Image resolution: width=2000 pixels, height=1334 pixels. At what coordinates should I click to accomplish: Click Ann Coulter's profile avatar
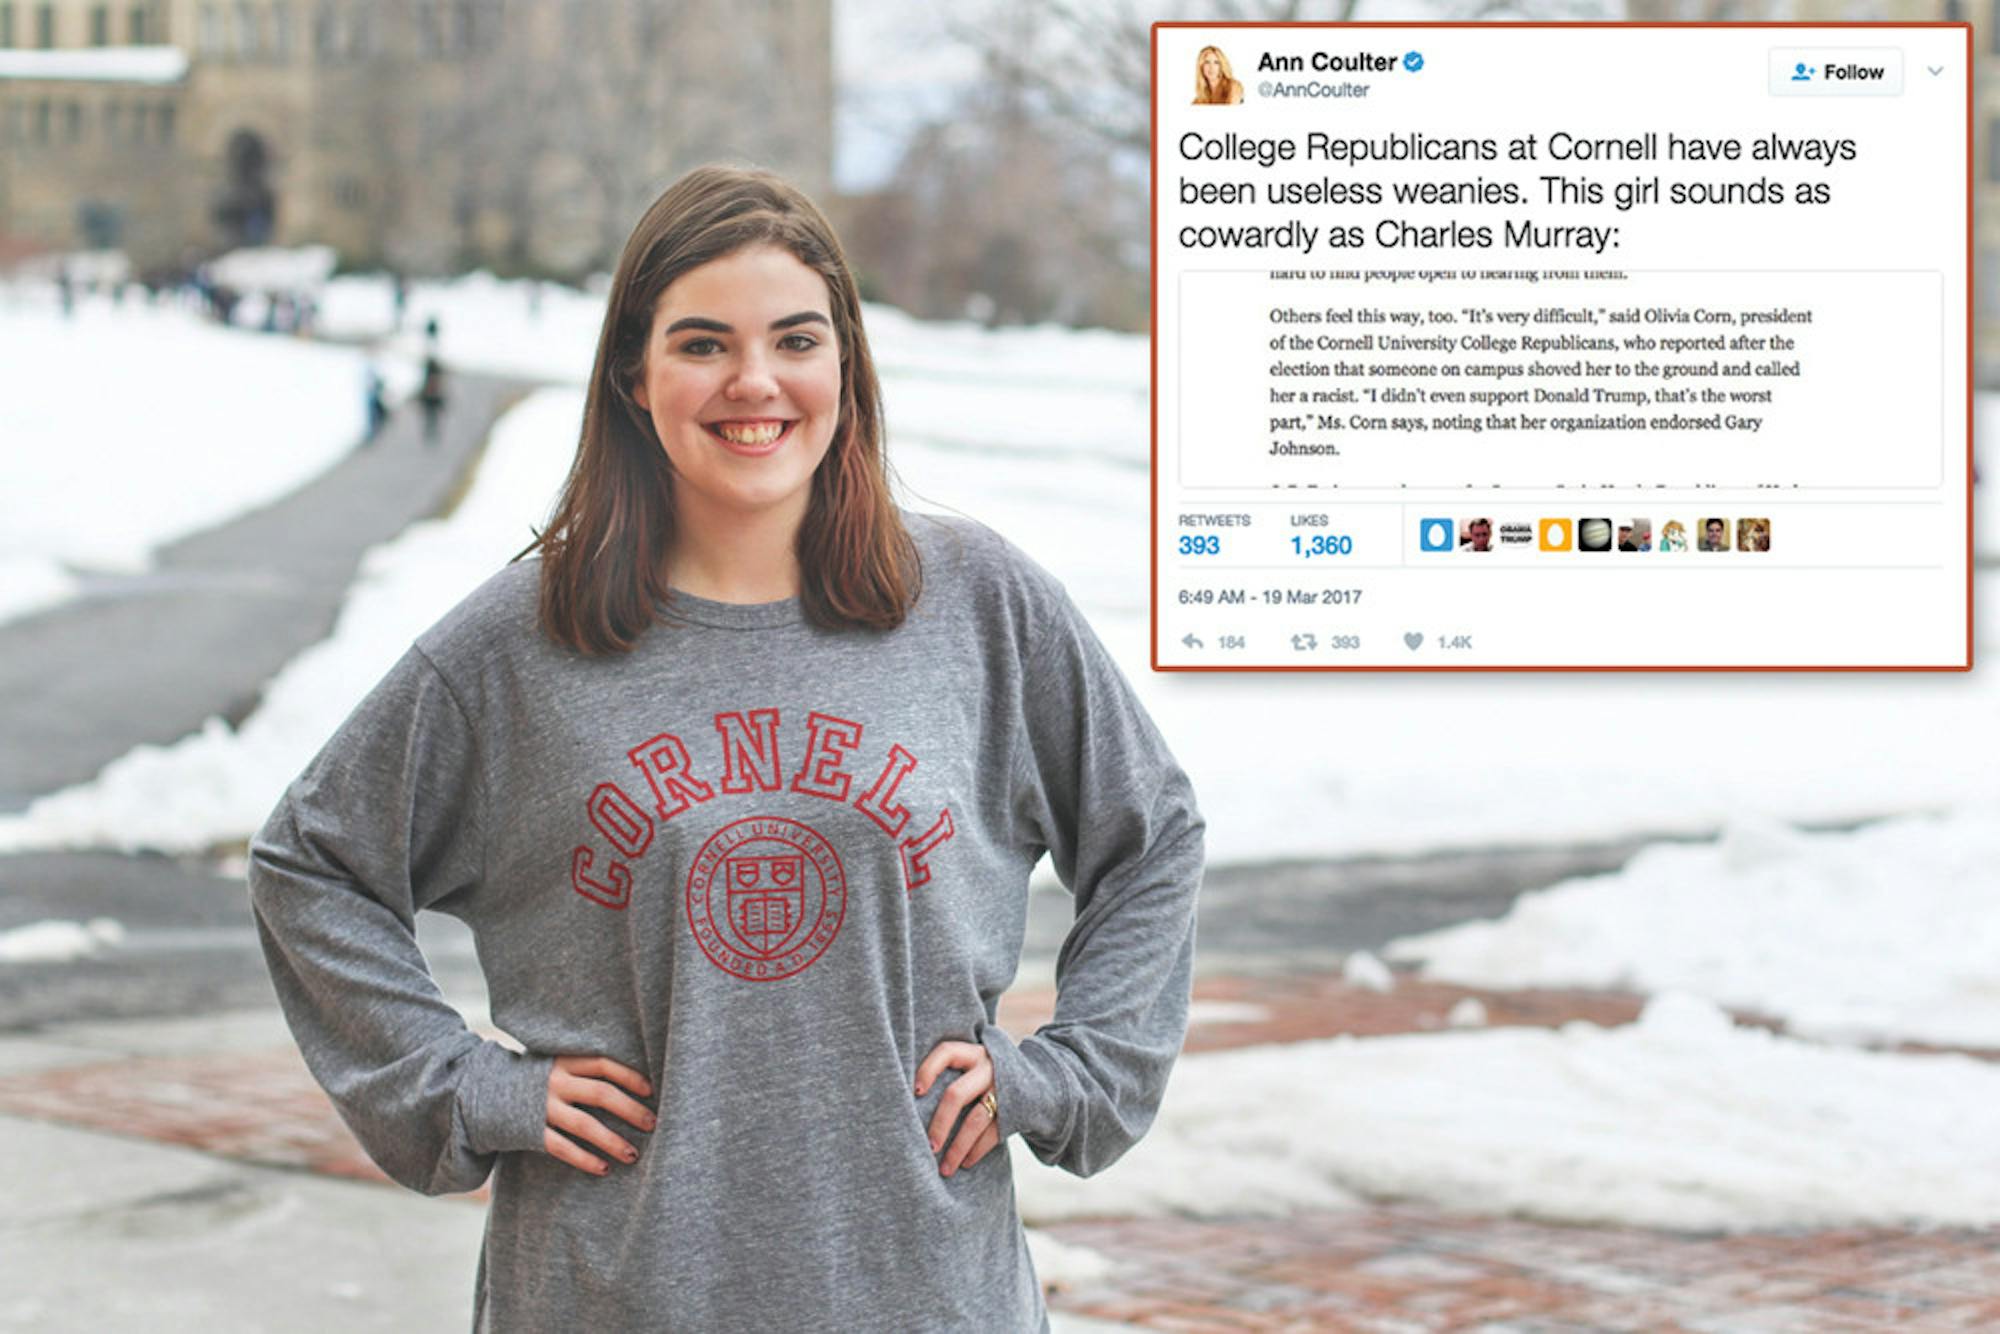[x=1216, y=75]
